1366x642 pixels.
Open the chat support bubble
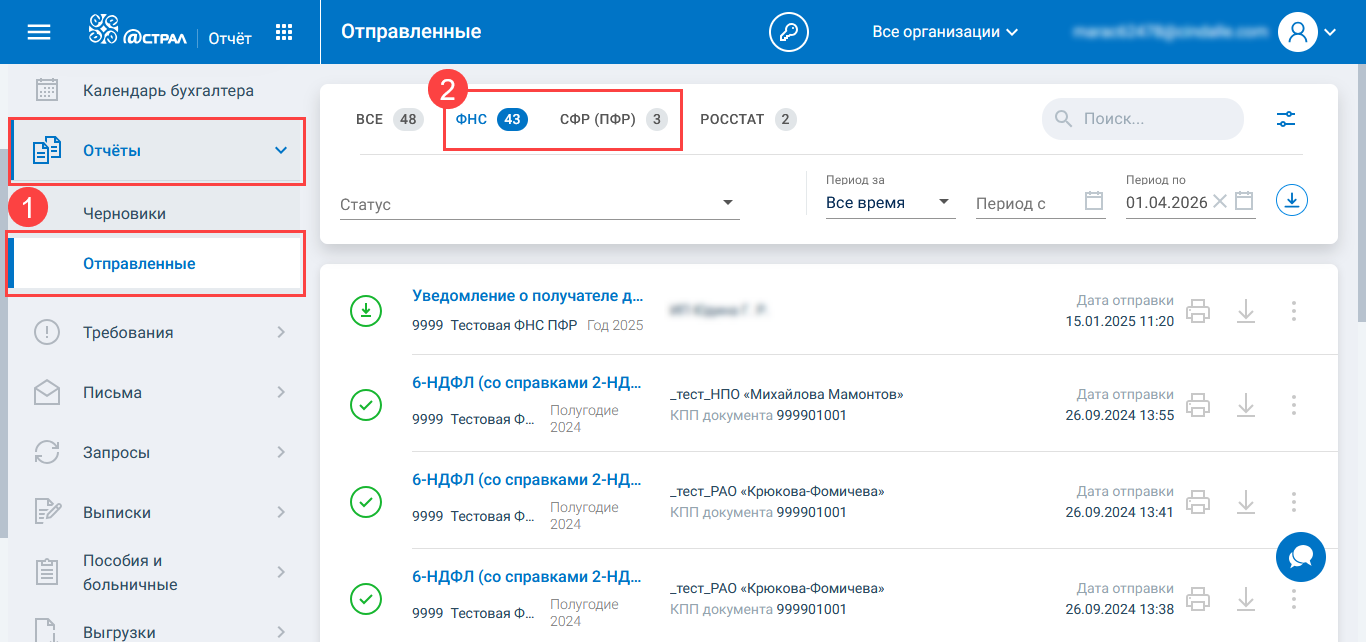coord(1300,557)
